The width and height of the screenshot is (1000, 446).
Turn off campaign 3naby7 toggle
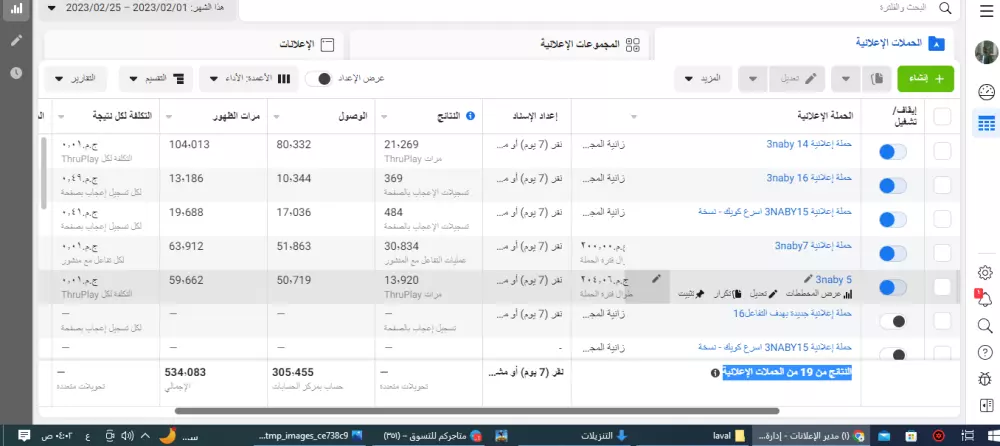click(892, 253)
